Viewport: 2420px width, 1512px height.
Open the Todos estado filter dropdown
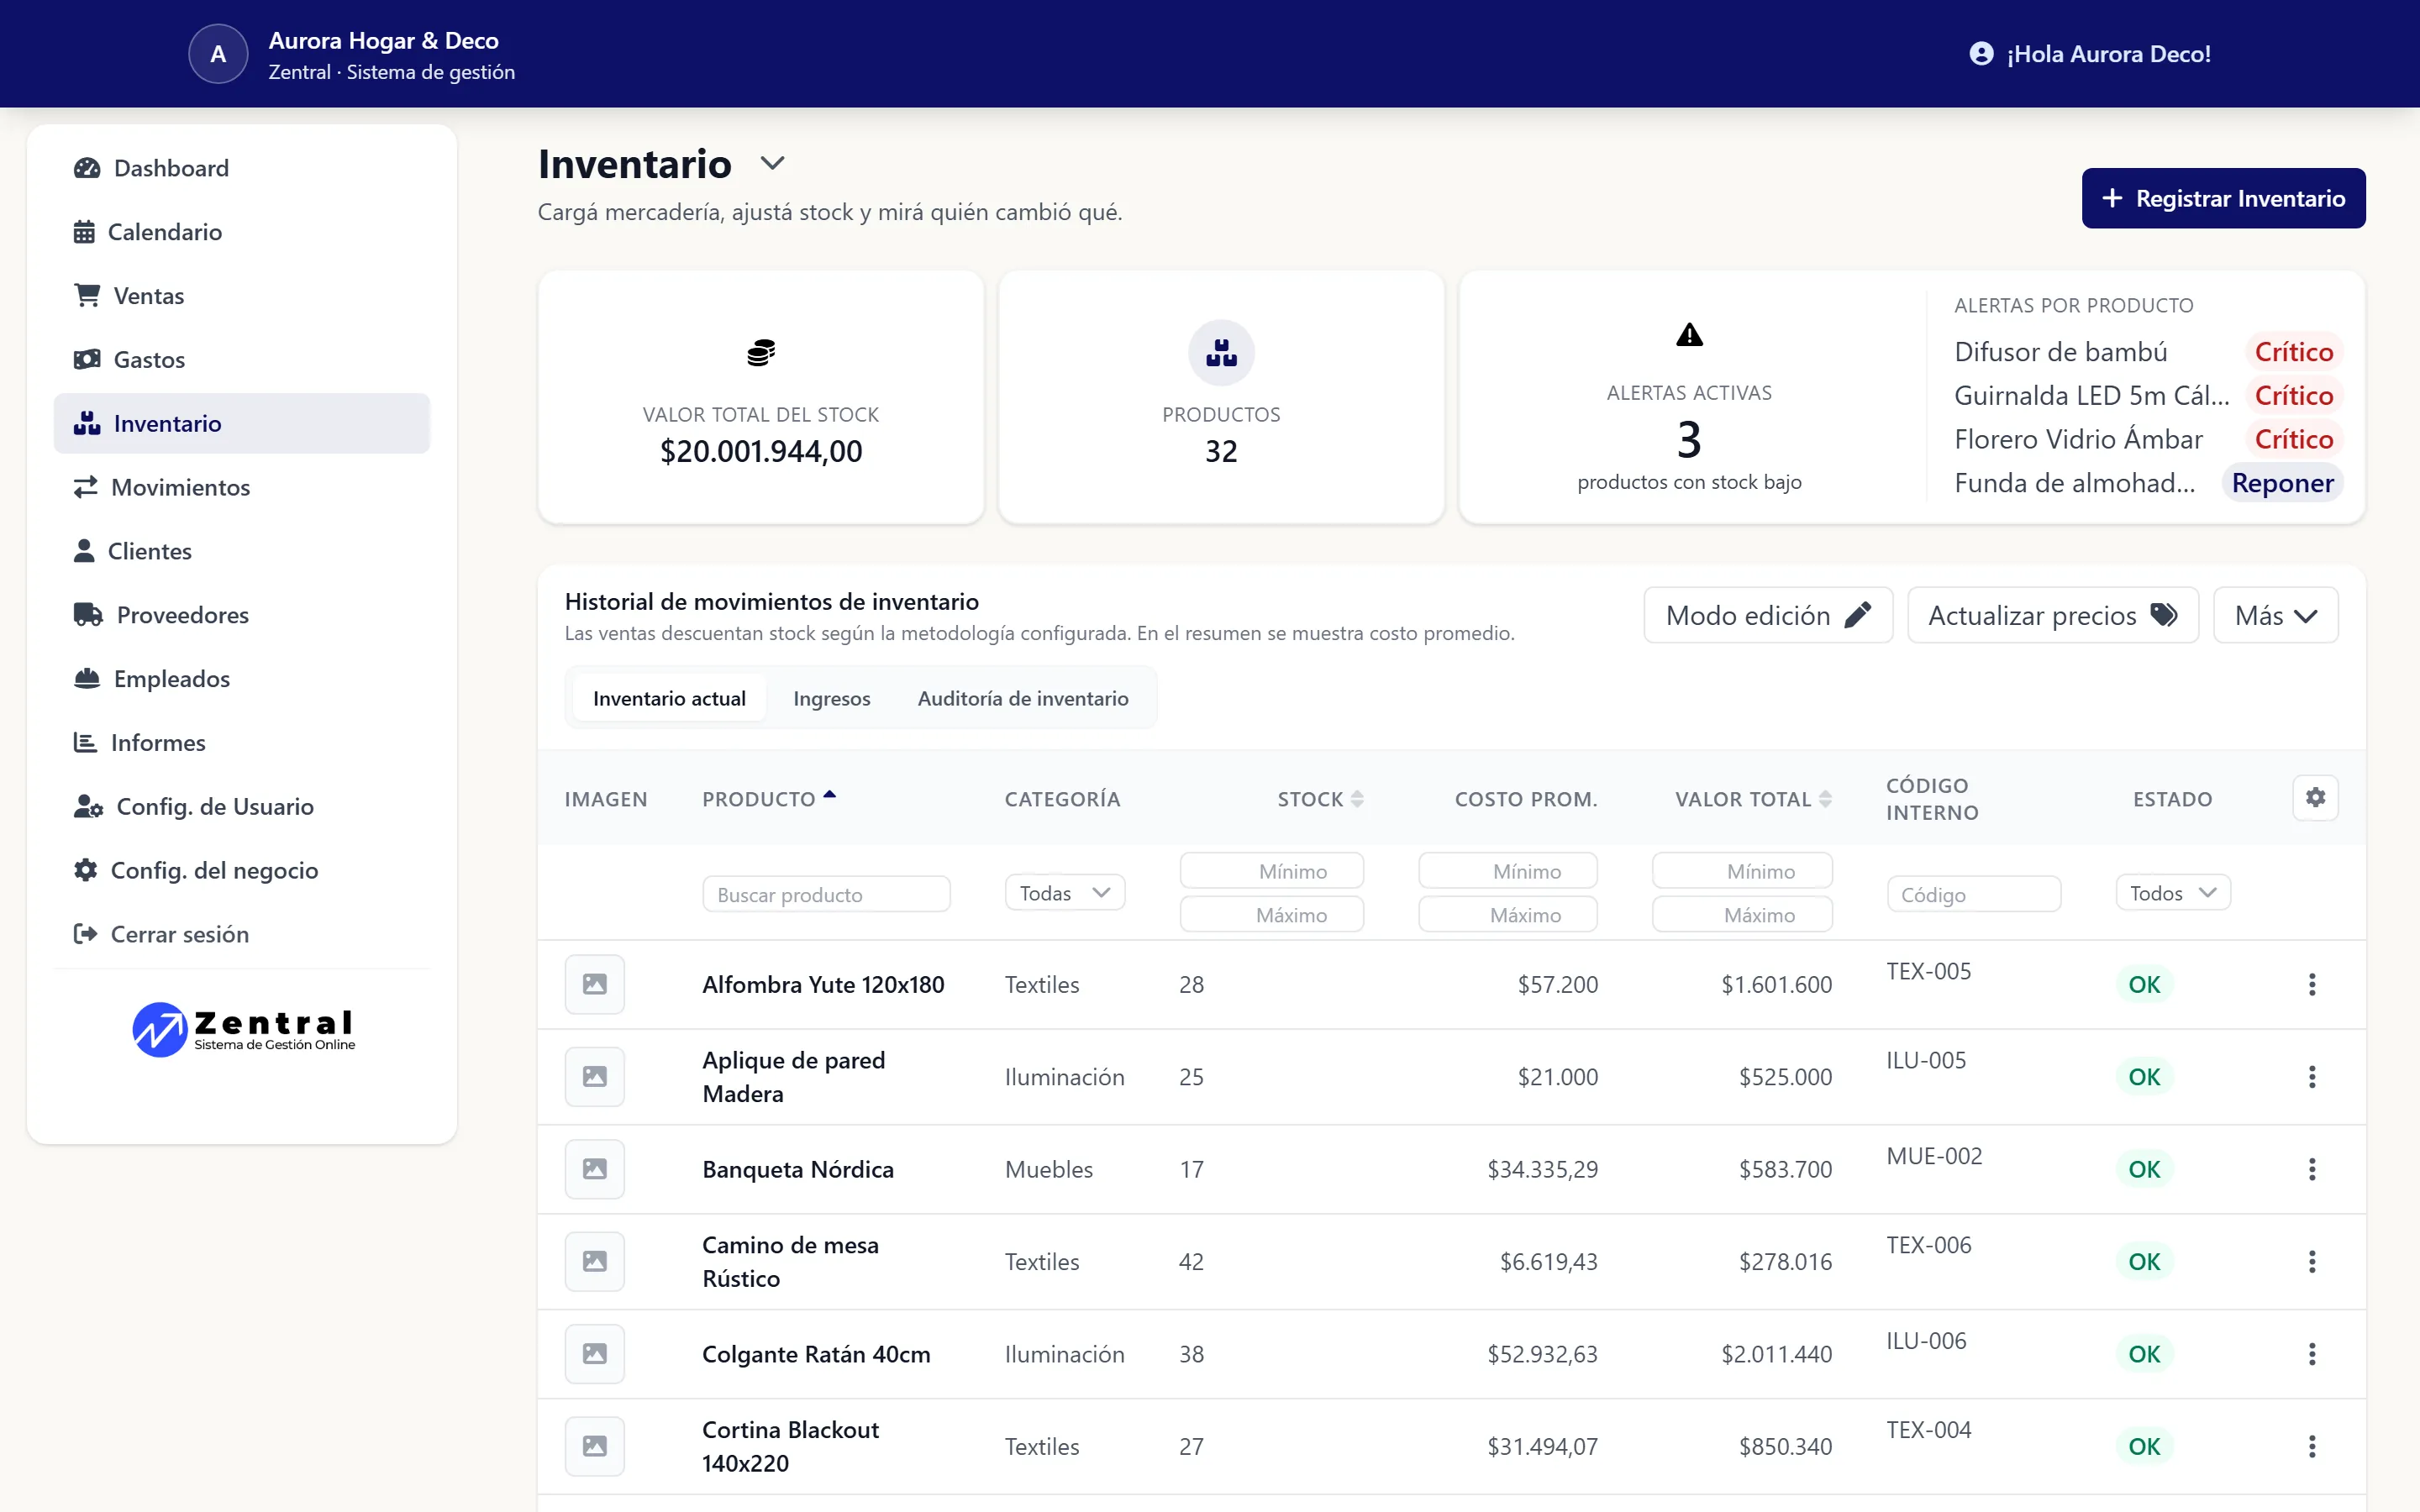coord(2172,893)
